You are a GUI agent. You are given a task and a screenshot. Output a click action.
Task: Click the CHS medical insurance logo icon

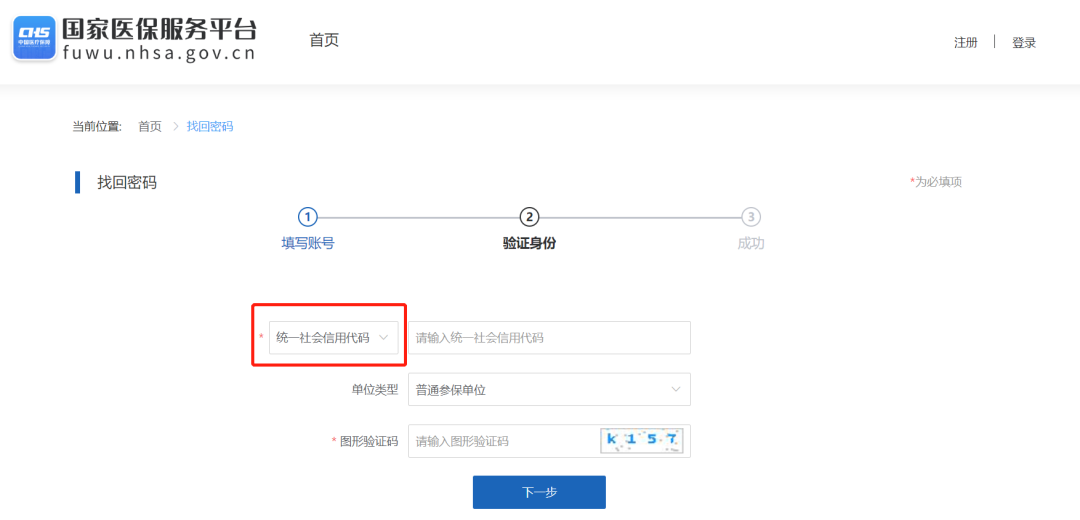(x=34, y=39)
